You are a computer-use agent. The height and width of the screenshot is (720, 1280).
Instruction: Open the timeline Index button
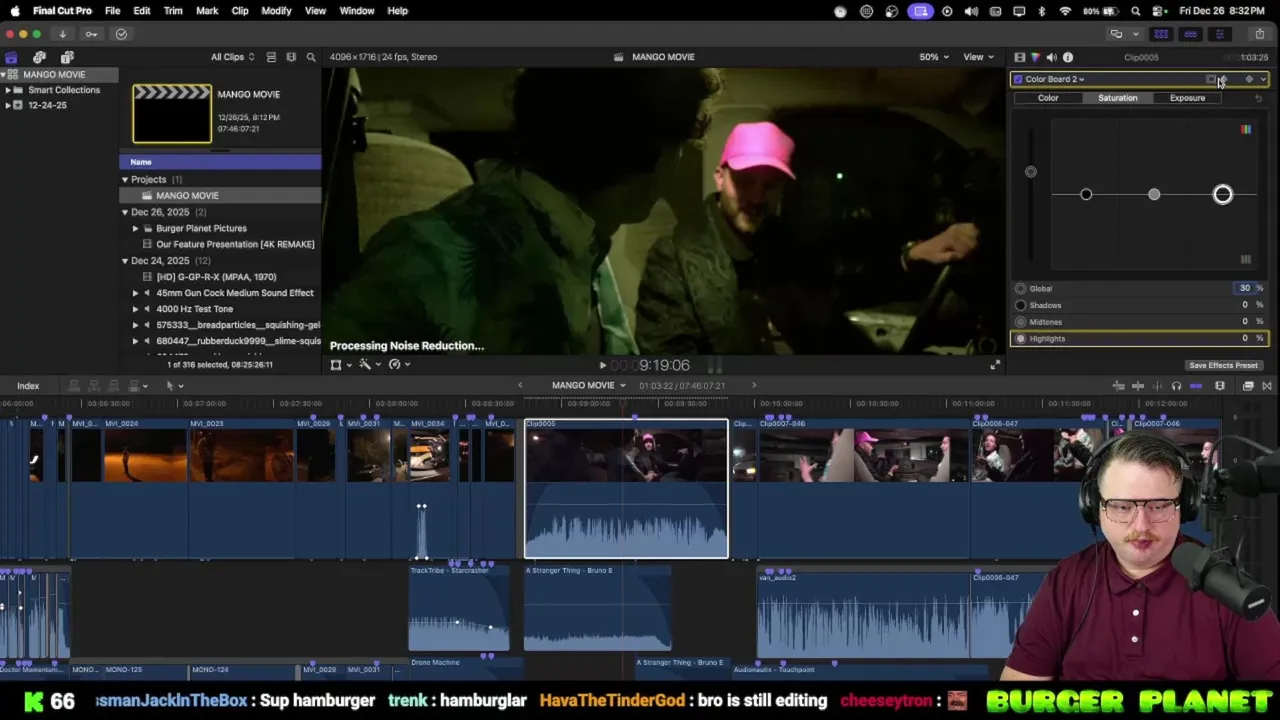pos(28,386)
